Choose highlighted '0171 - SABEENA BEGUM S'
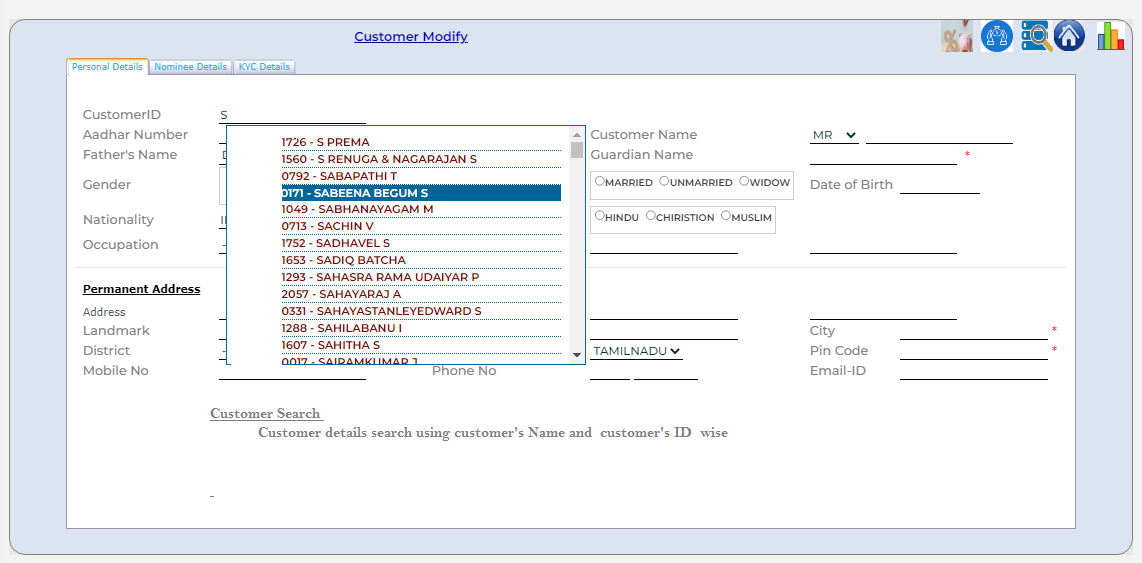 click(421, 193)
